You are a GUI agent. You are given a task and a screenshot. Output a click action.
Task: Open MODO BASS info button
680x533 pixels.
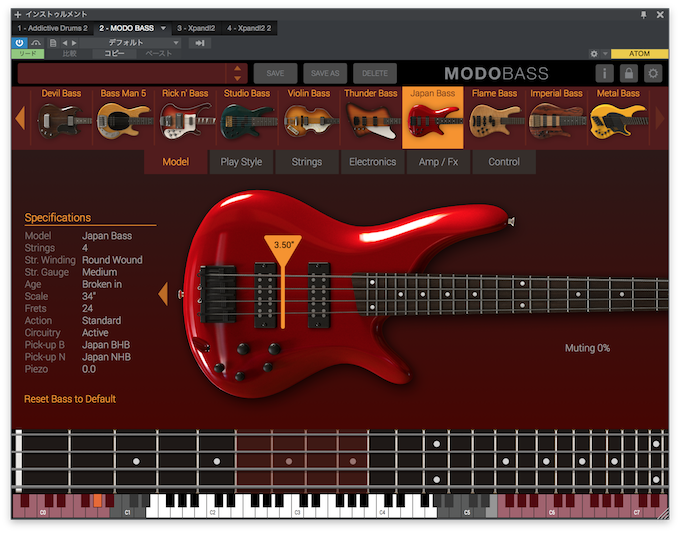605,73
